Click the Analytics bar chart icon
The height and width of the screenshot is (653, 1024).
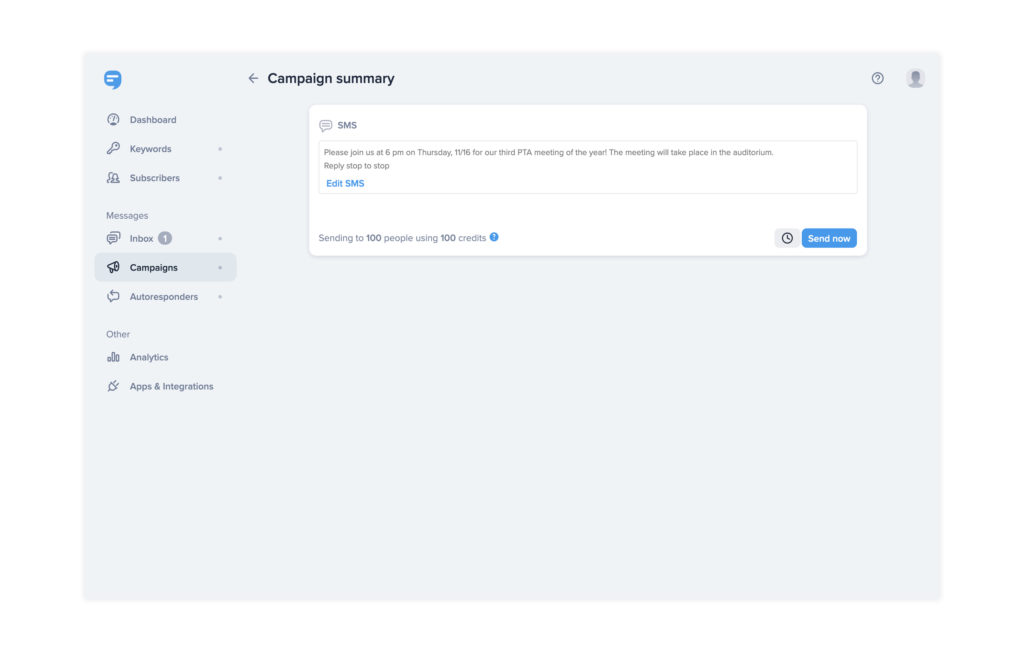click(x=113, y=357)
